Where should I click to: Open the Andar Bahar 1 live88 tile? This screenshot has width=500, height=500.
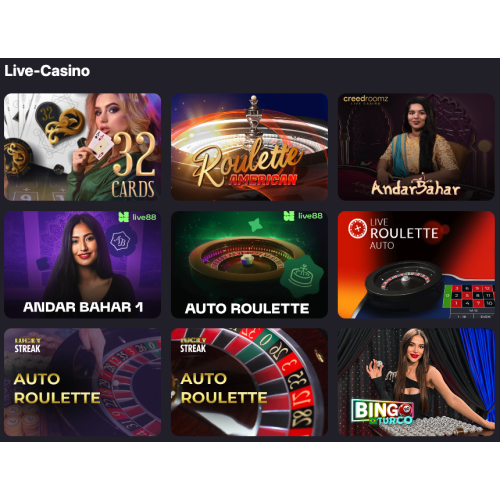click(x=82, y=264)
